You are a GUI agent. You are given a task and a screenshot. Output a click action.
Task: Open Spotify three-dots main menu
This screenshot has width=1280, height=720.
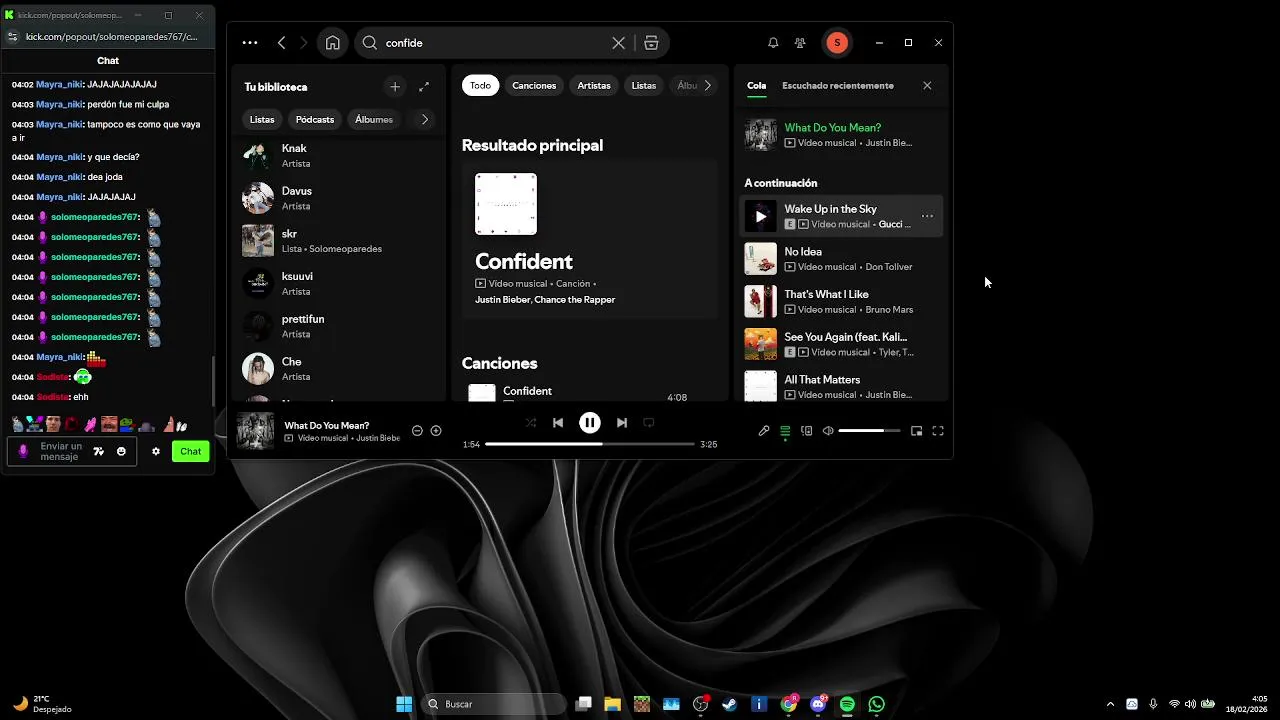250,43
